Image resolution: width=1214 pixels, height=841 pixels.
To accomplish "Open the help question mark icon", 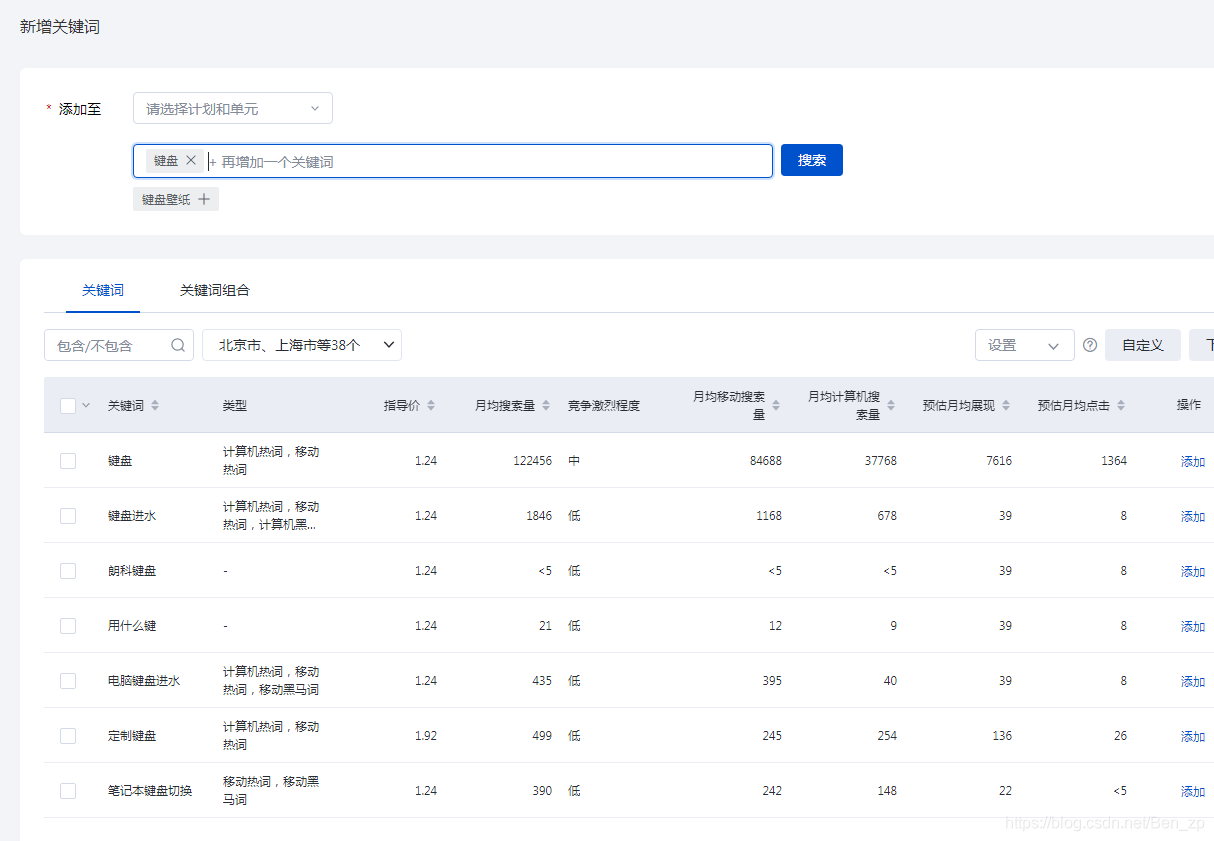I will click(1090, 345).
